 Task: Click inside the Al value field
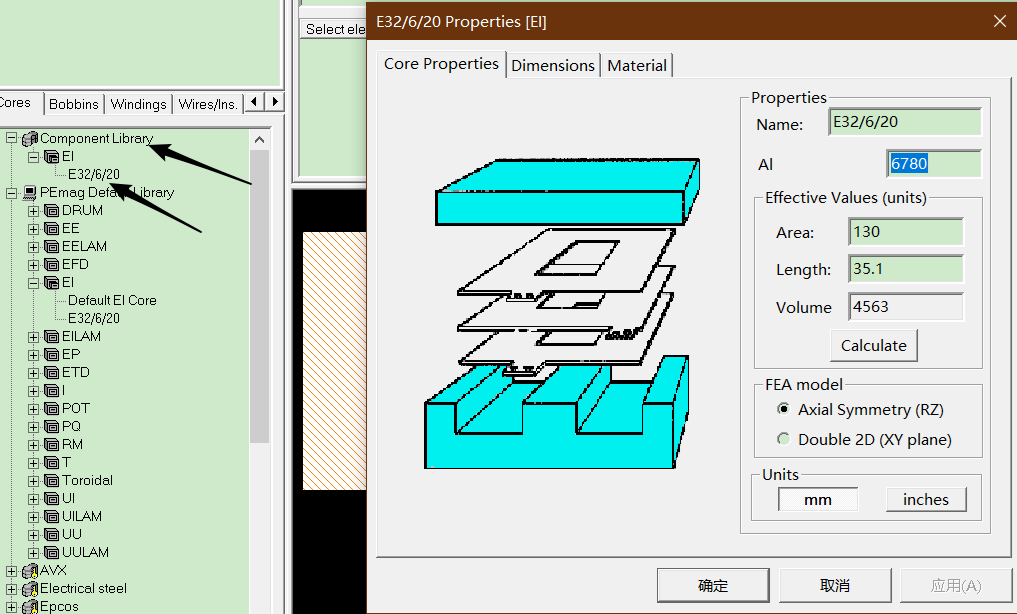point(932,163)
